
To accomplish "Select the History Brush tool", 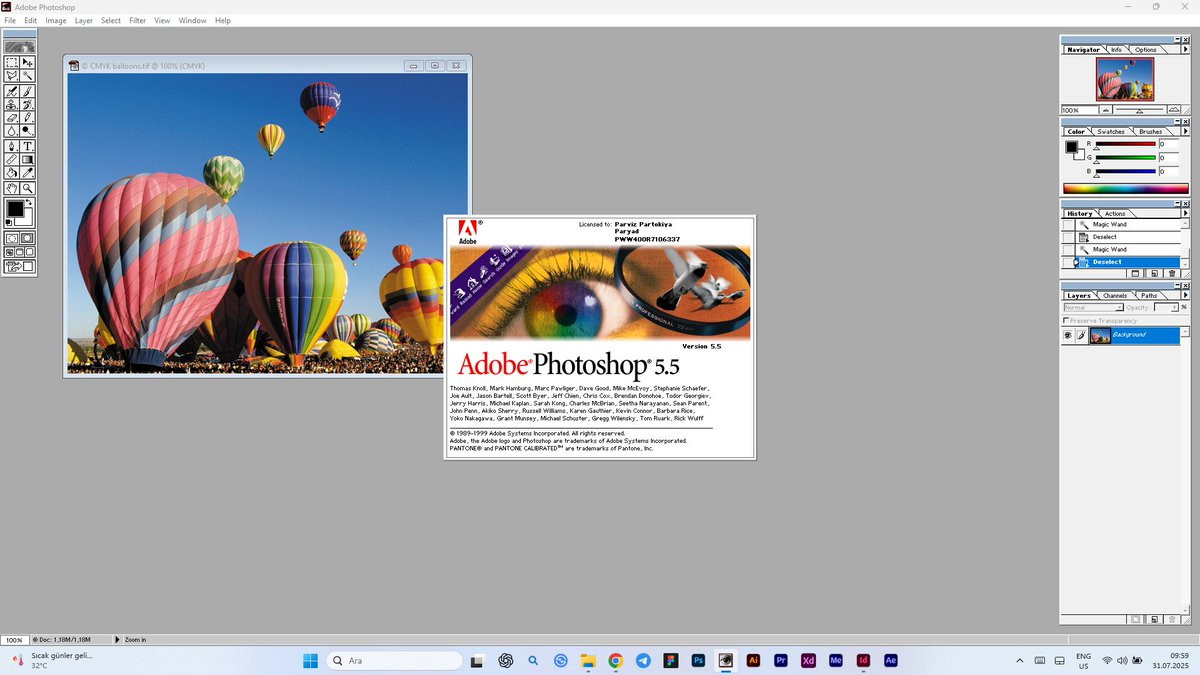I will 27,105.
